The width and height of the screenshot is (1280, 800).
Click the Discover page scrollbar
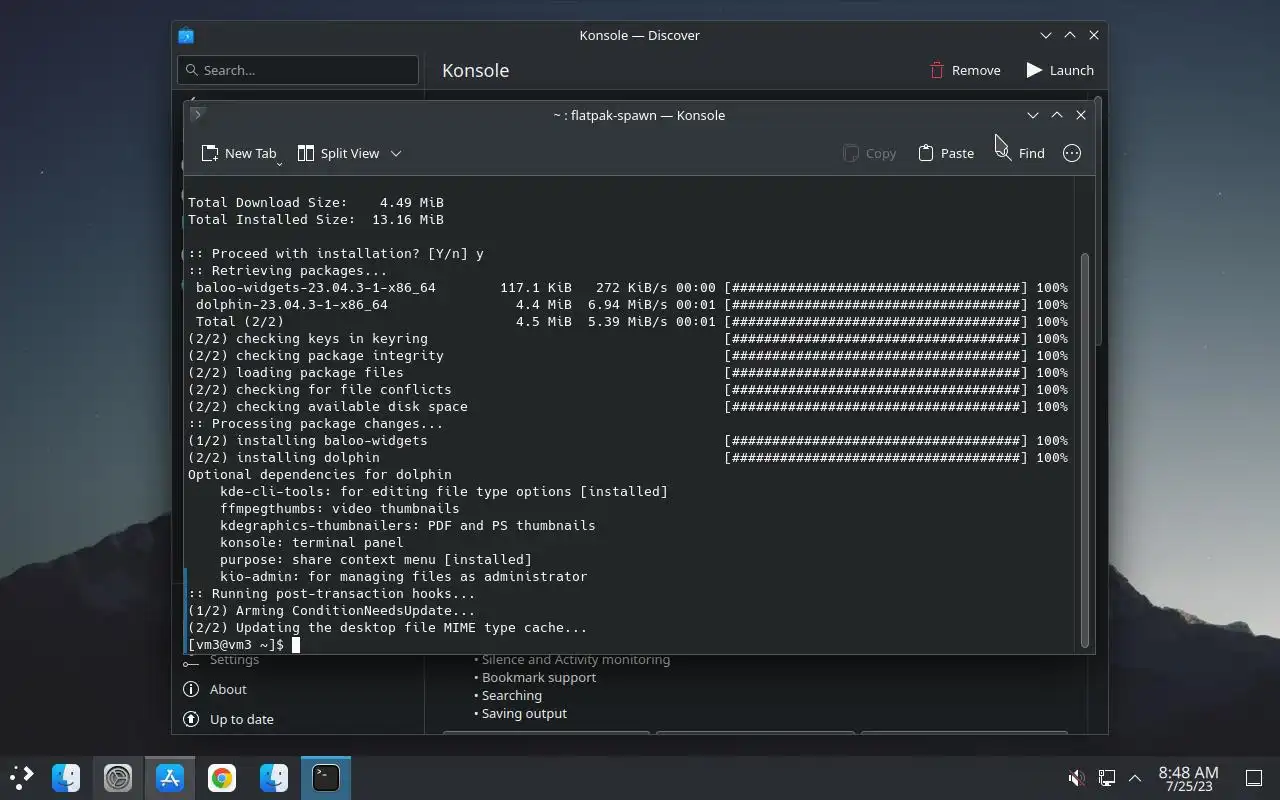[1097, 220]
